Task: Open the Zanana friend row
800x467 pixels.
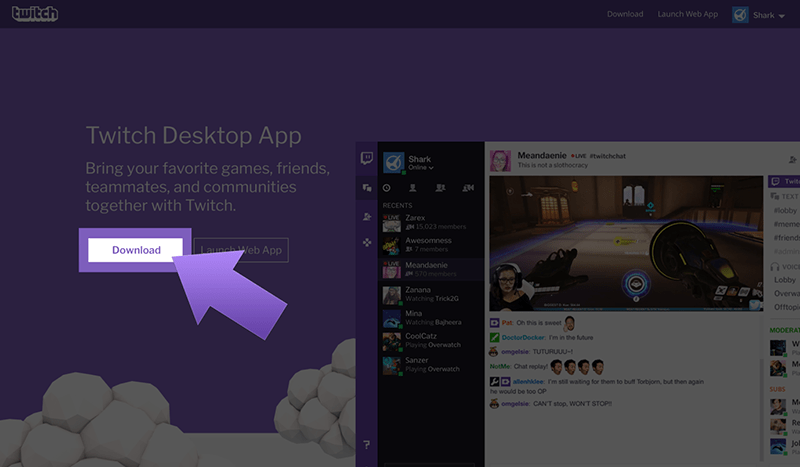Action: click(x=431, y=294)
